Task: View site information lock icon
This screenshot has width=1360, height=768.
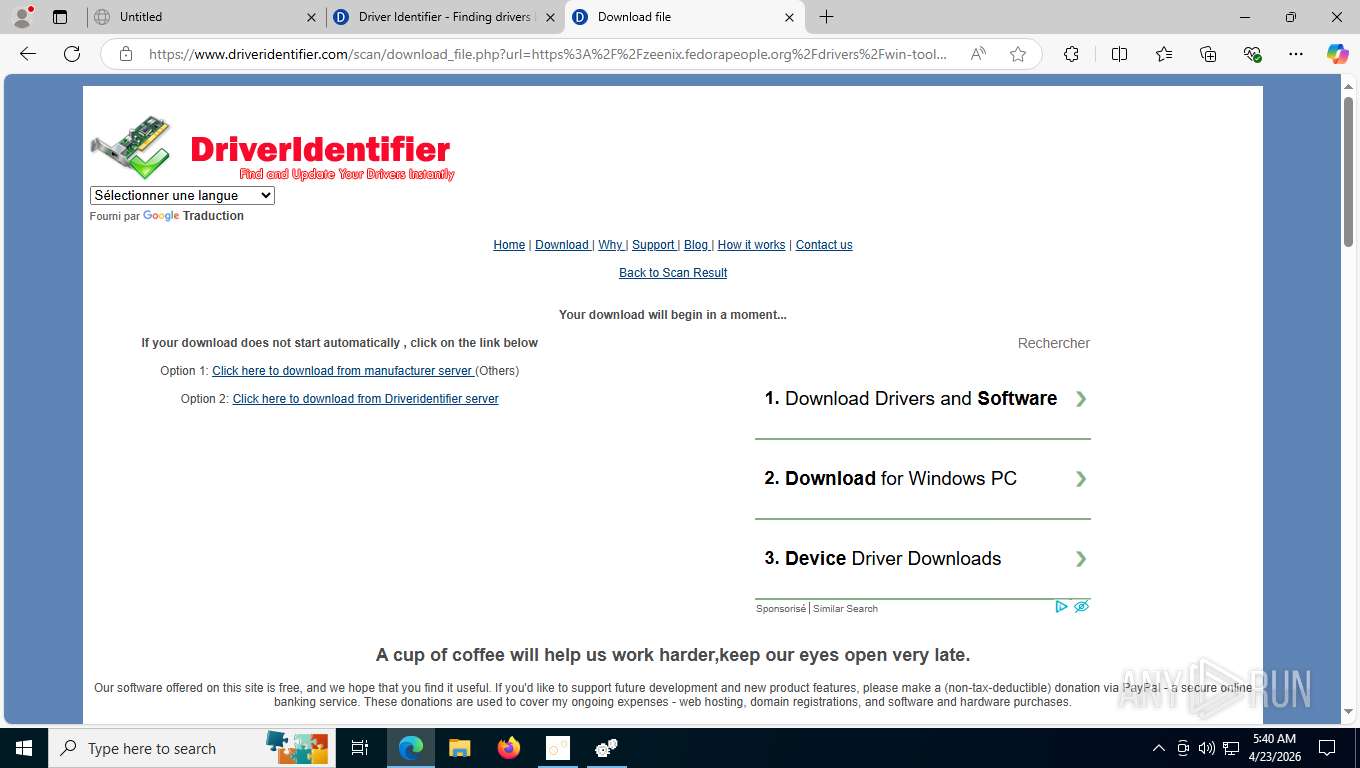Action: point(126,54)
